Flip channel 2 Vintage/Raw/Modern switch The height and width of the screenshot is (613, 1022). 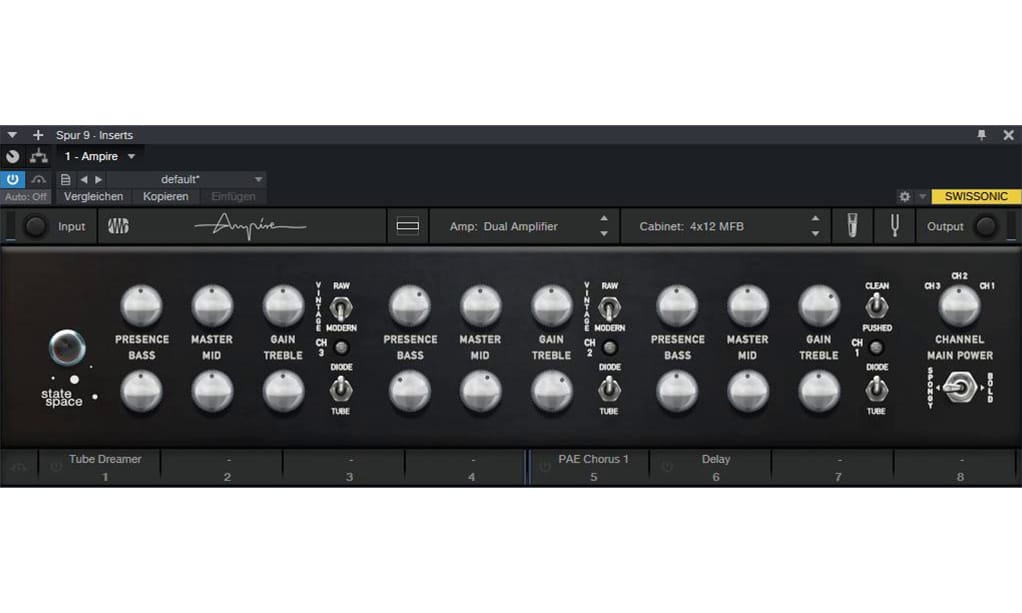tap(609, 306)
